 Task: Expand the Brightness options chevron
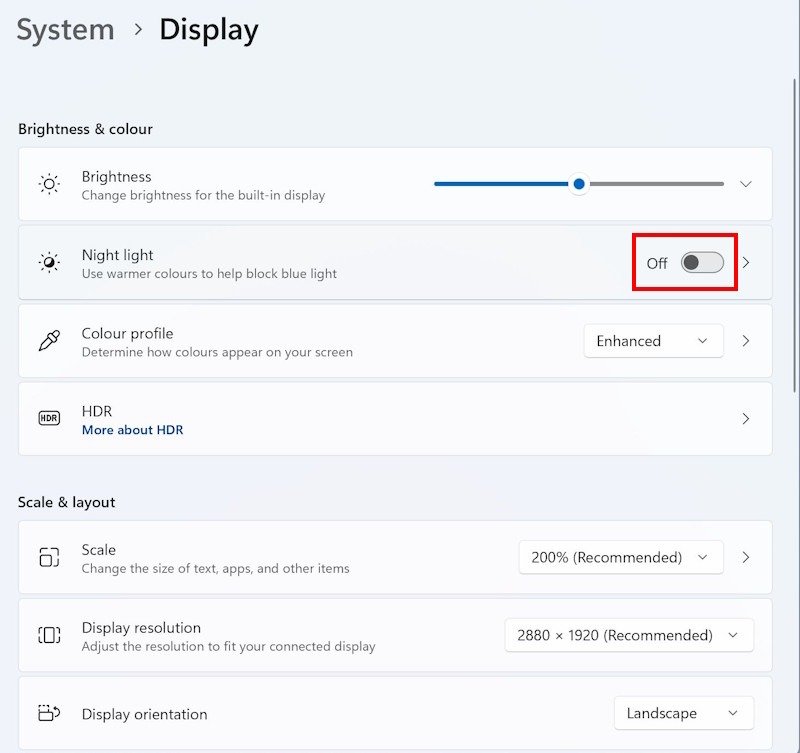point(745,184)
